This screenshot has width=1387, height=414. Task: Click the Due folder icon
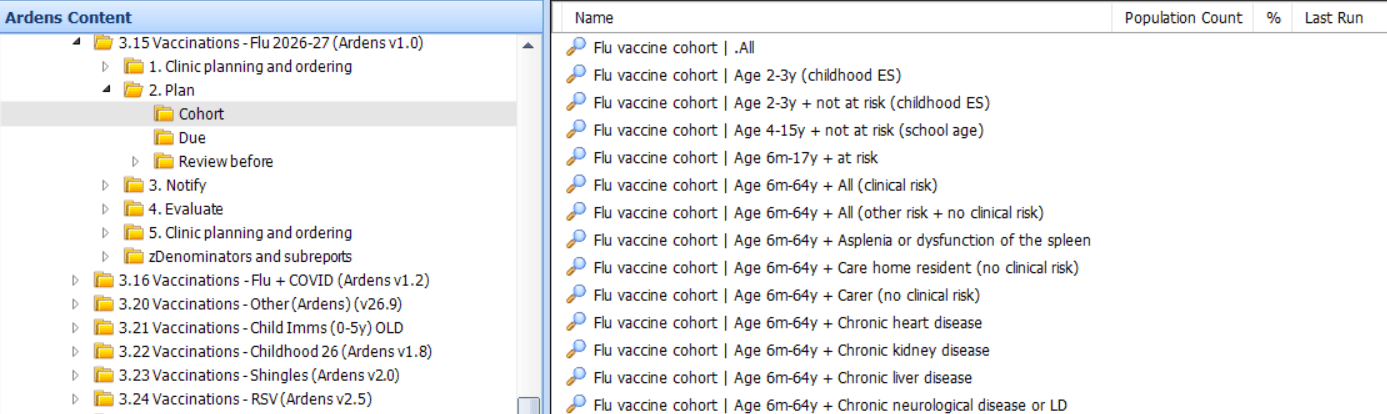(164, 138)
